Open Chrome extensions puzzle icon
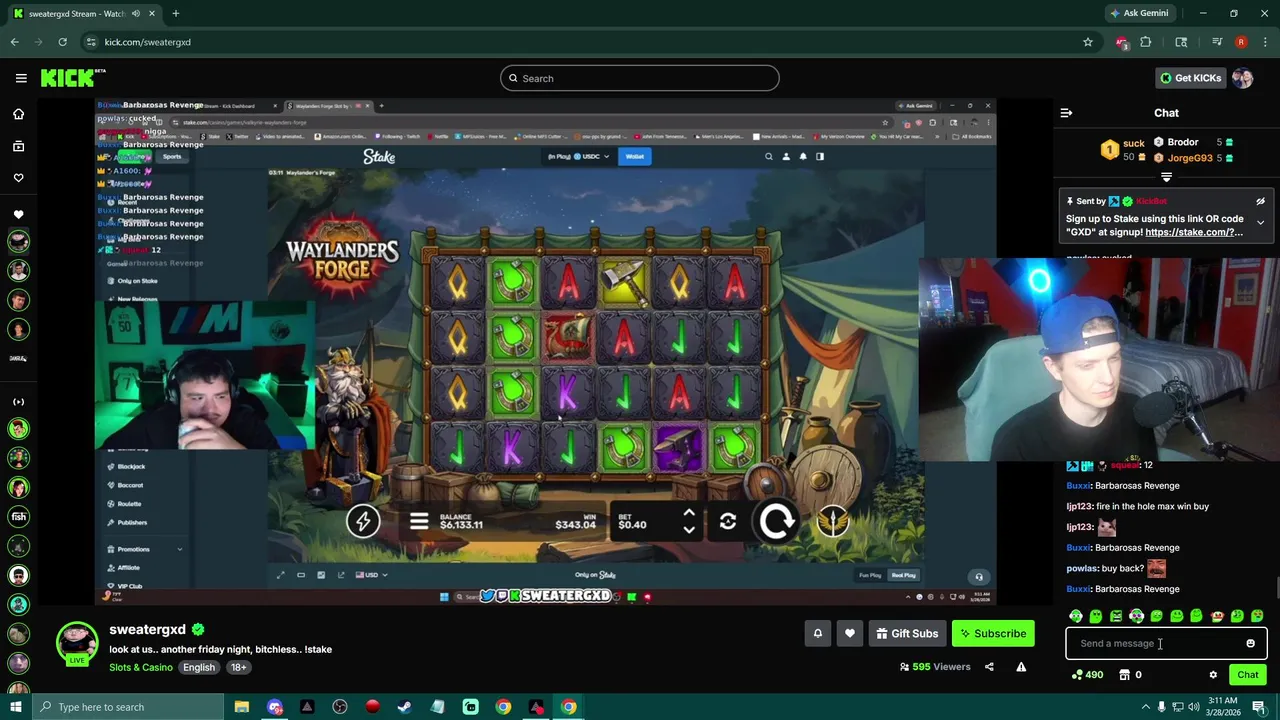The height and width of the screenshot is (720, 1280). (x=1146, y=42)
